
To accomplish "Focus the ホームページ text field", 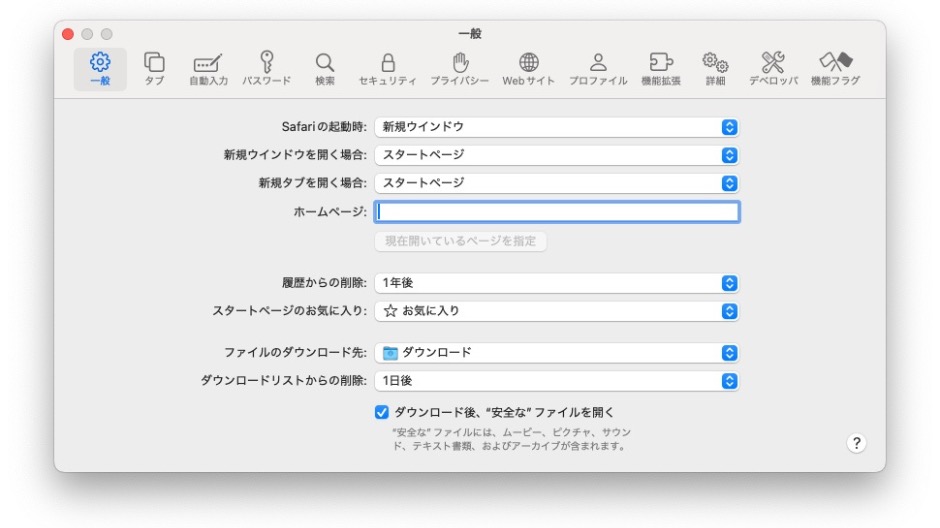I will coord(557,212).
